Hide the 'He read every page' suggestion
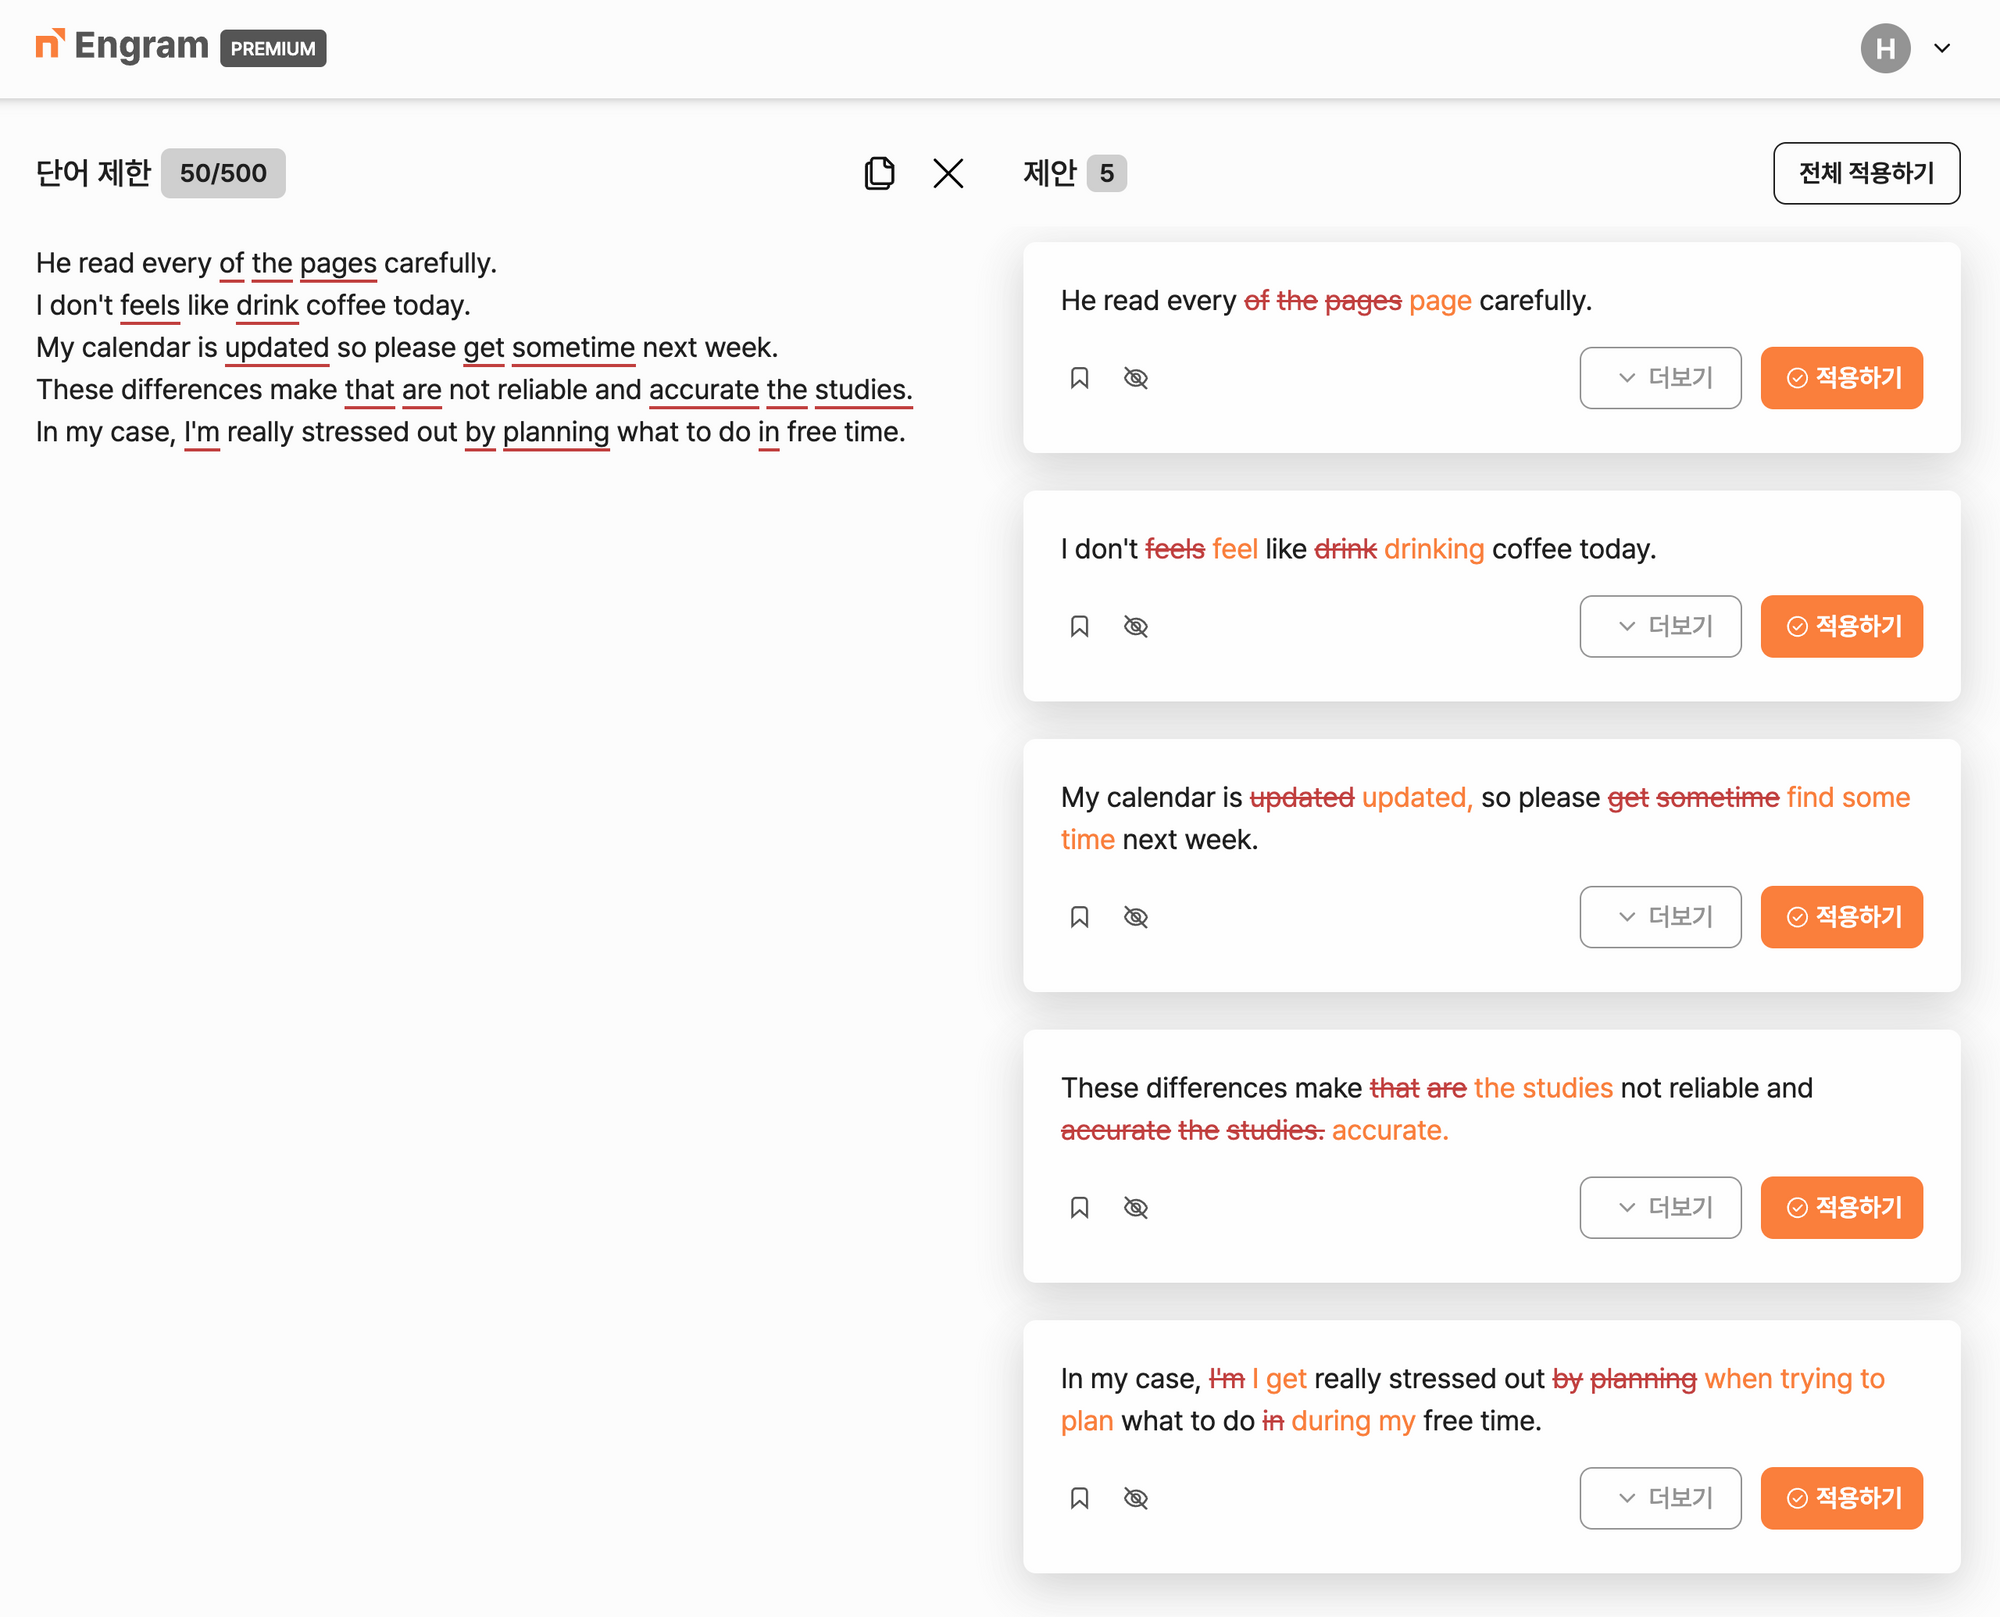The height and width of the screenshot is (1617, 2000). 1136,378
